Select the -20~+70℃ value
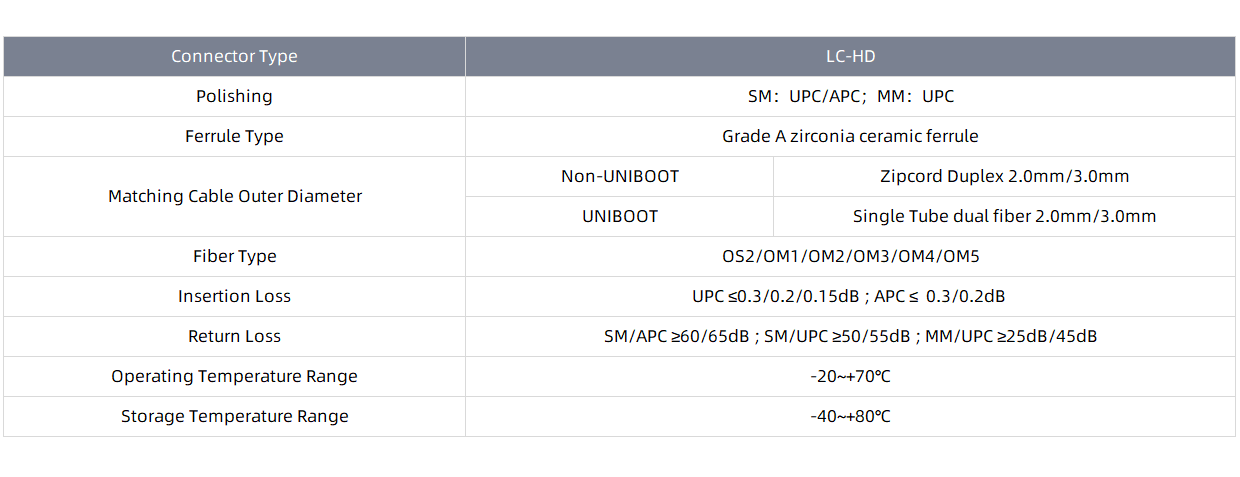Viewport: 1240px width, 477px height. click(850, 376)
